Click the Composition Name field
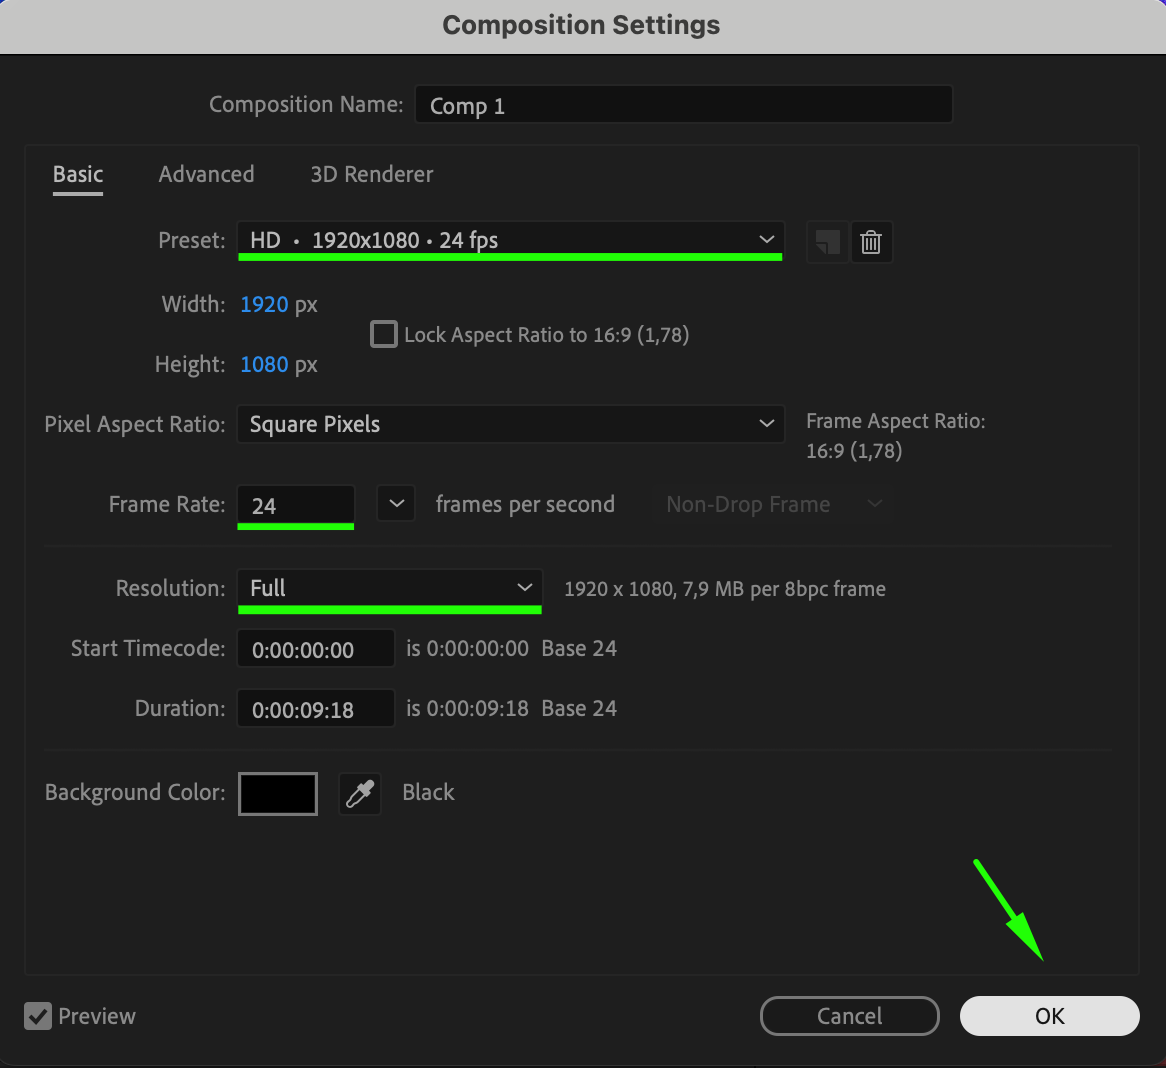 (x=683, y=105)
